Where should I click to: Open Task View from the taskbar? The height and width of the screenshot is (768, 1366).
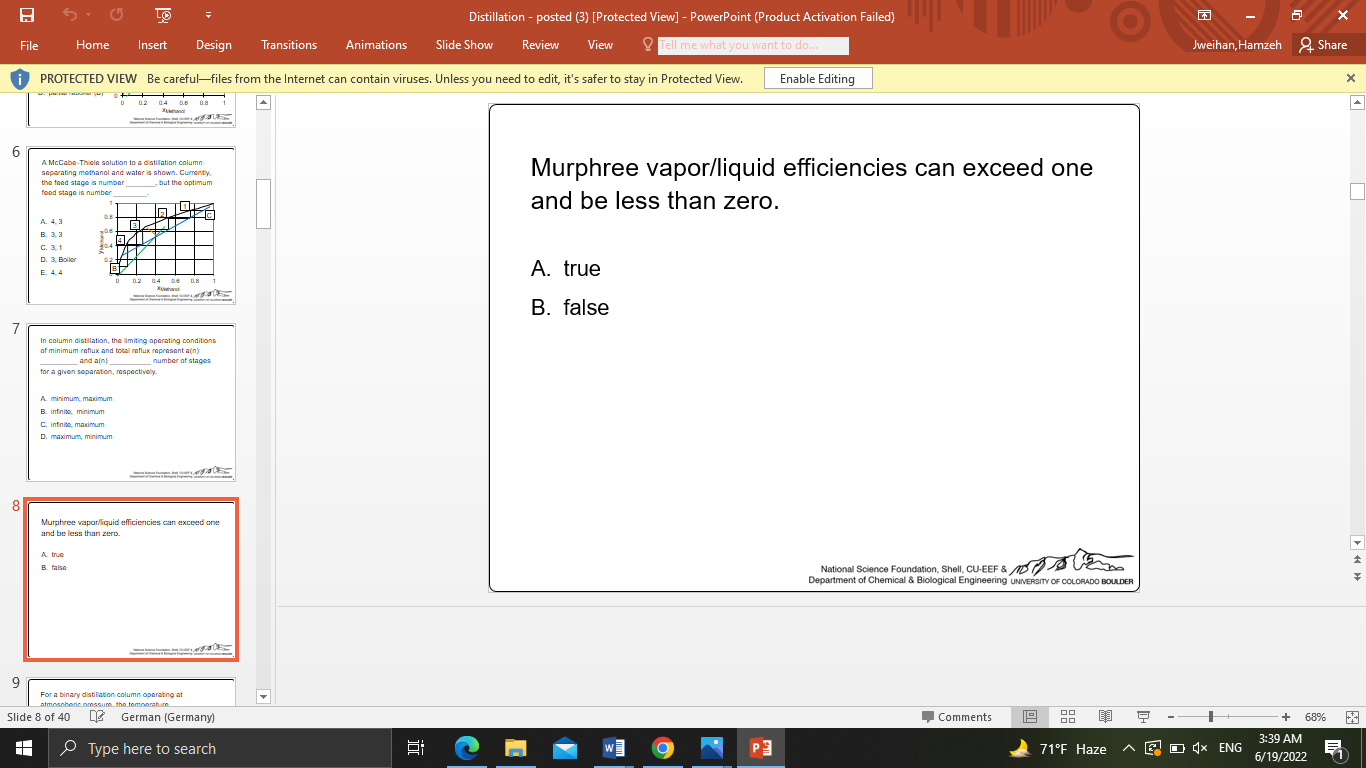pos(417,748)
